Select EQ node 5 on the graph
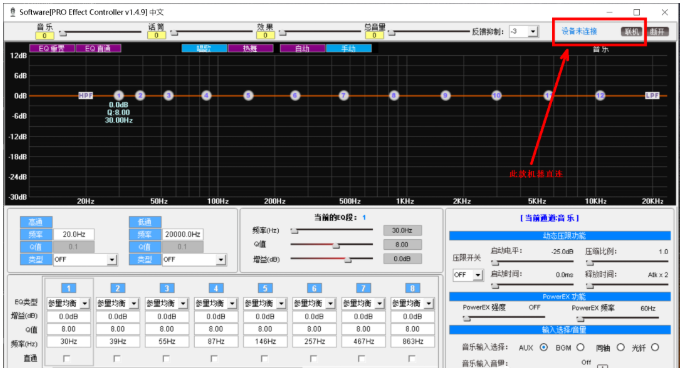Image resolution: width=683 pixels, height=368 pixels. point(248,95)
